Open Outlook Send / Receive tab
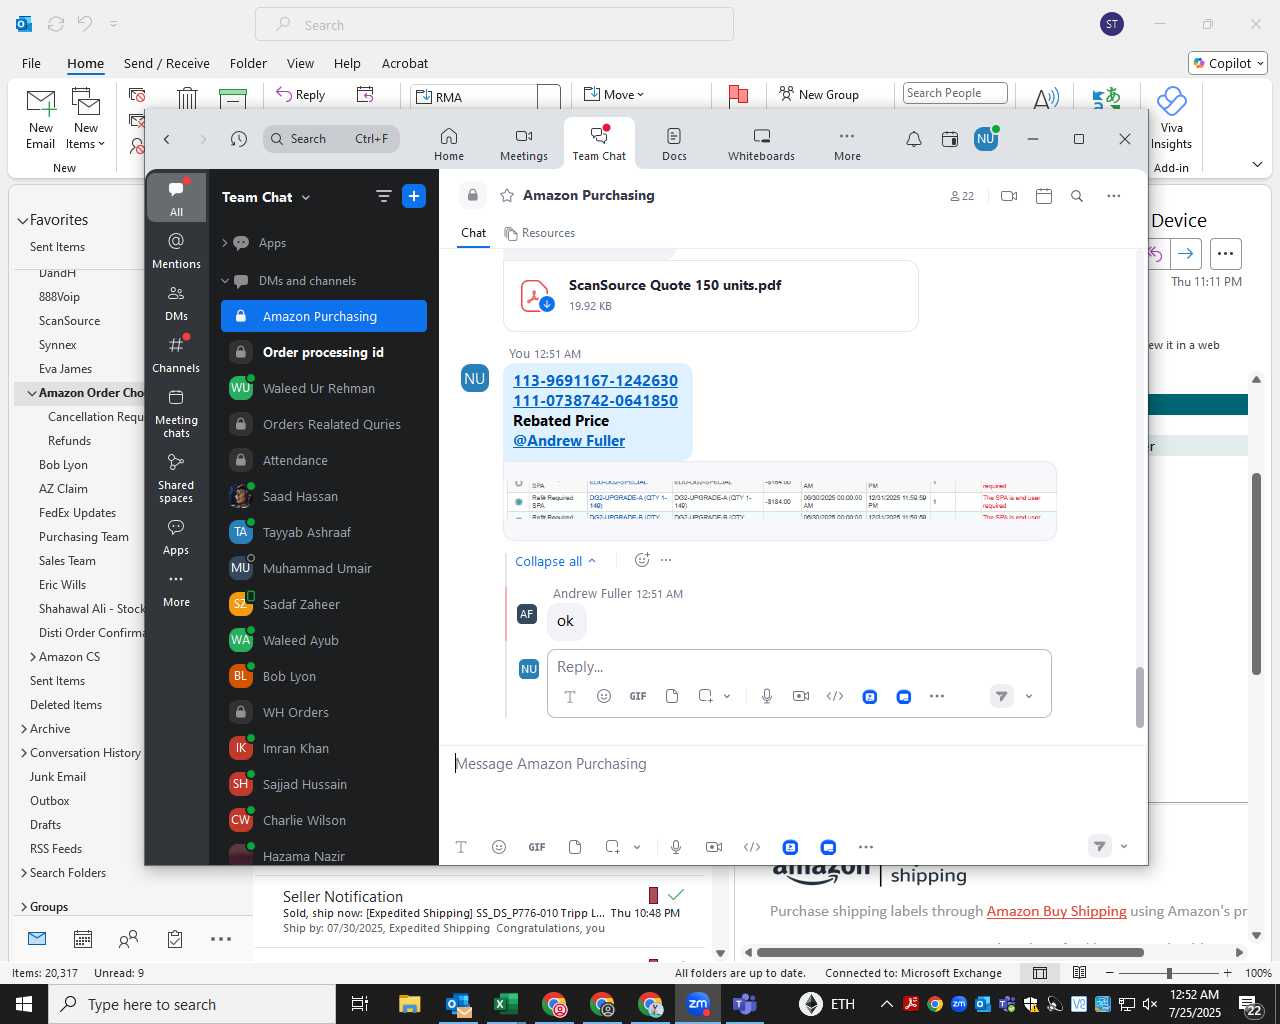Image resolution: width=1280 pixels, height=1024 pixels. pos(167,64)
